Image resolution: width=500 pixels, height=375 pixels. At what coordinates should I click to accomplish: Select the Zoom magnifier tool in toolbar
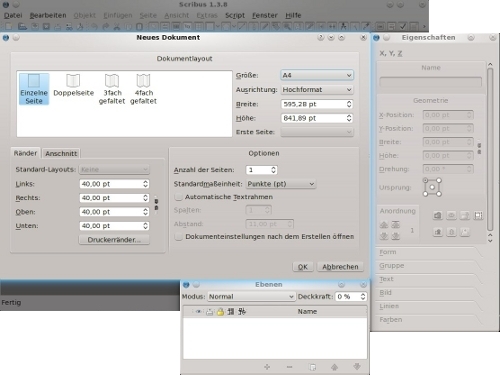287,26
